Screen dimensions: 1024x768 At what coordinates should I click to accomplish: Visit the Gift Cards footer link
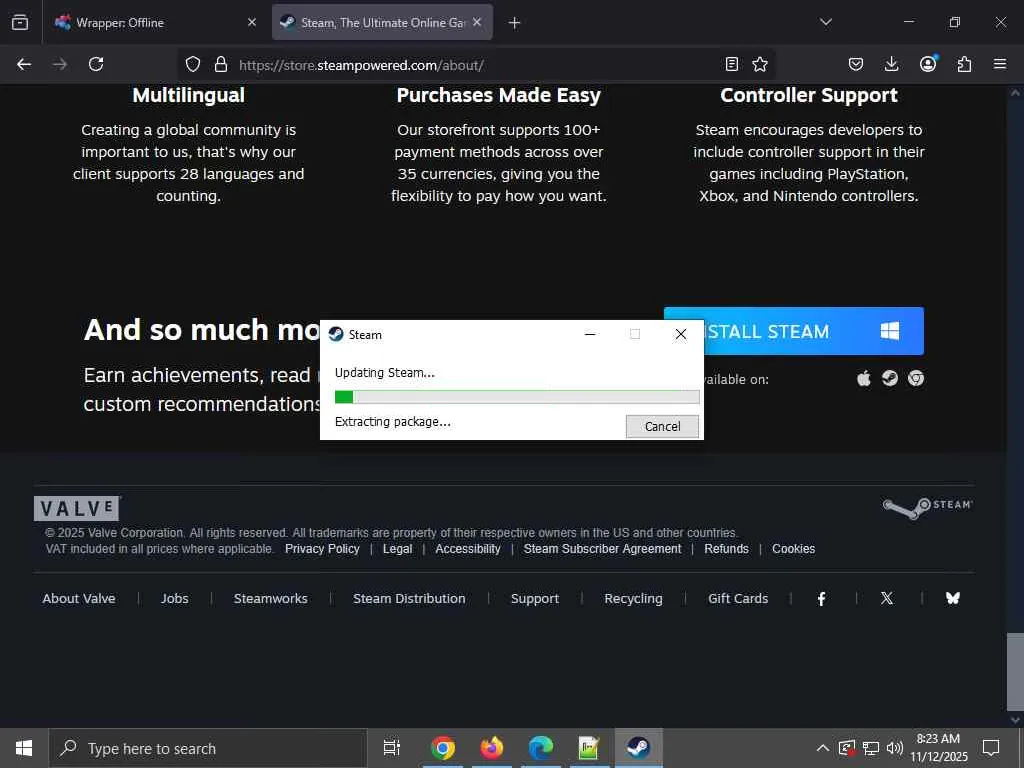(x=738, y=598)
